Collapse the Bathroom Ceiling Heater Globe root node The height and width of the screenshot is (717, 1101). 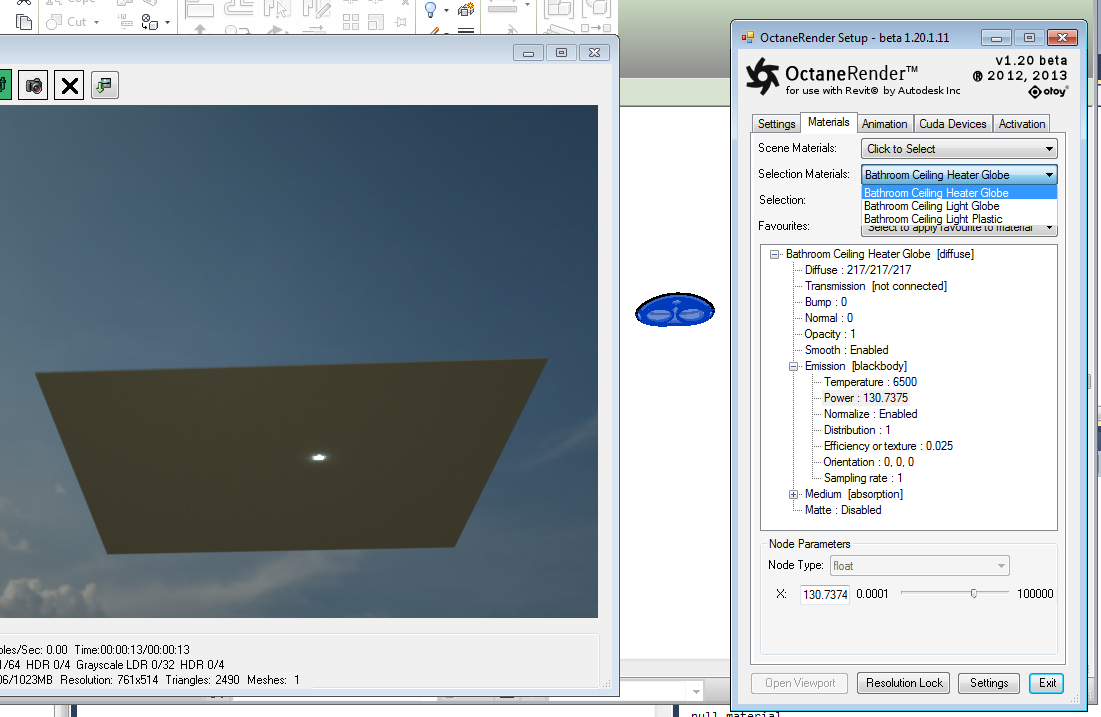point(774,254)
